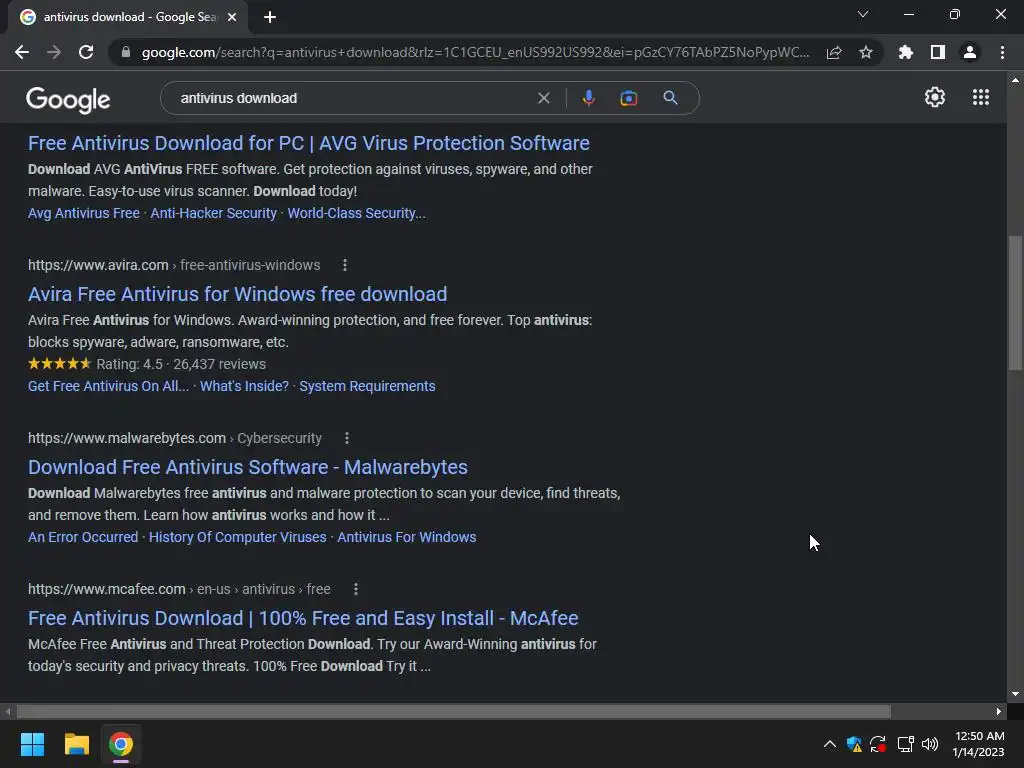Open Download Free Antivirus Software Malwarebytes result
Viewport: 1024px width, 768px height.
tap(248, 467)
